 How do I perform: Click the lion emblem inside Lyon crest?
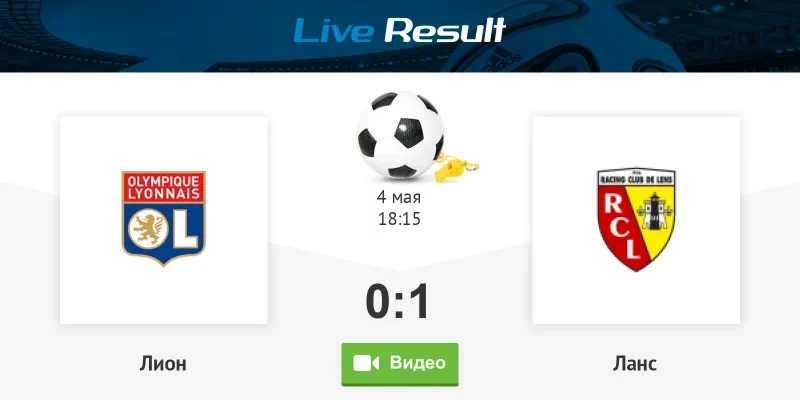148,230
